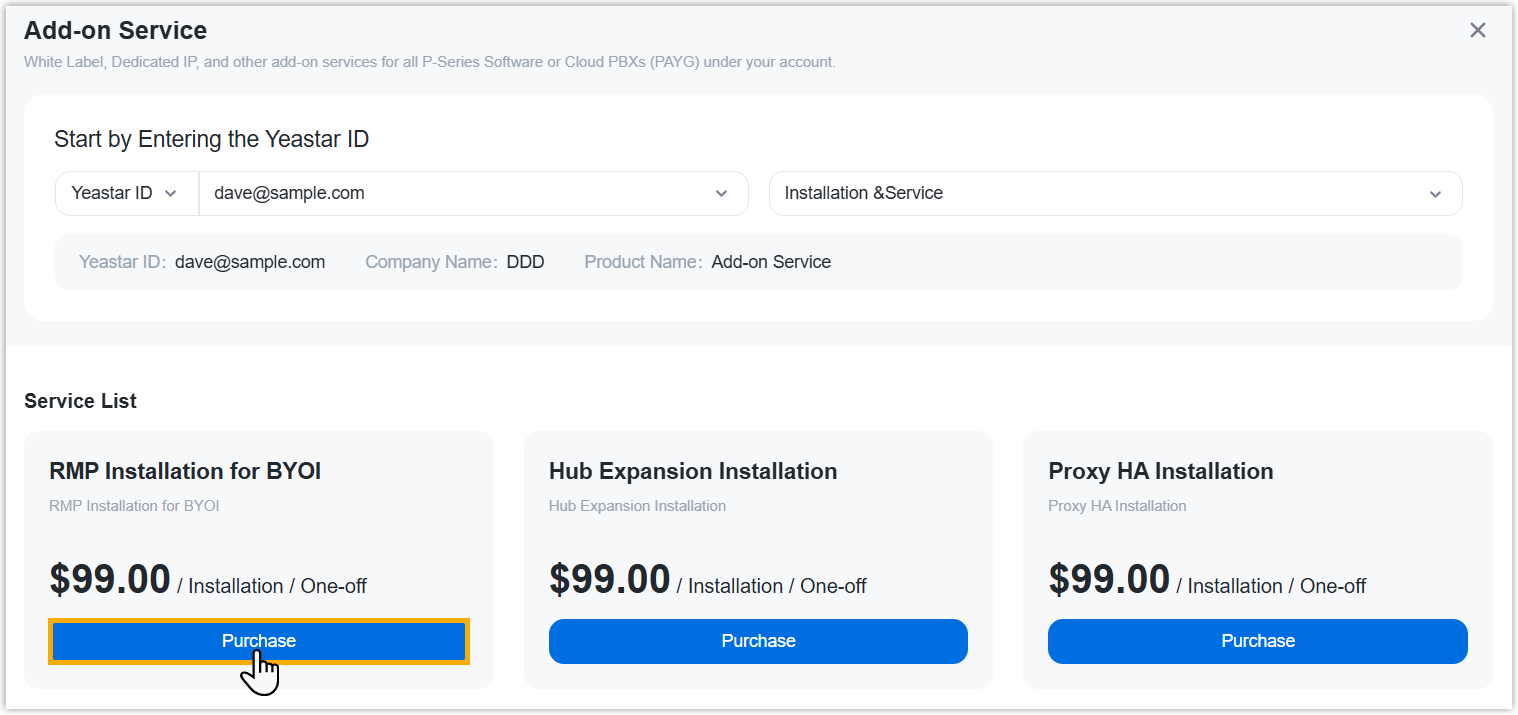Purchase Hub Expansion Installation

pos(758,641)
